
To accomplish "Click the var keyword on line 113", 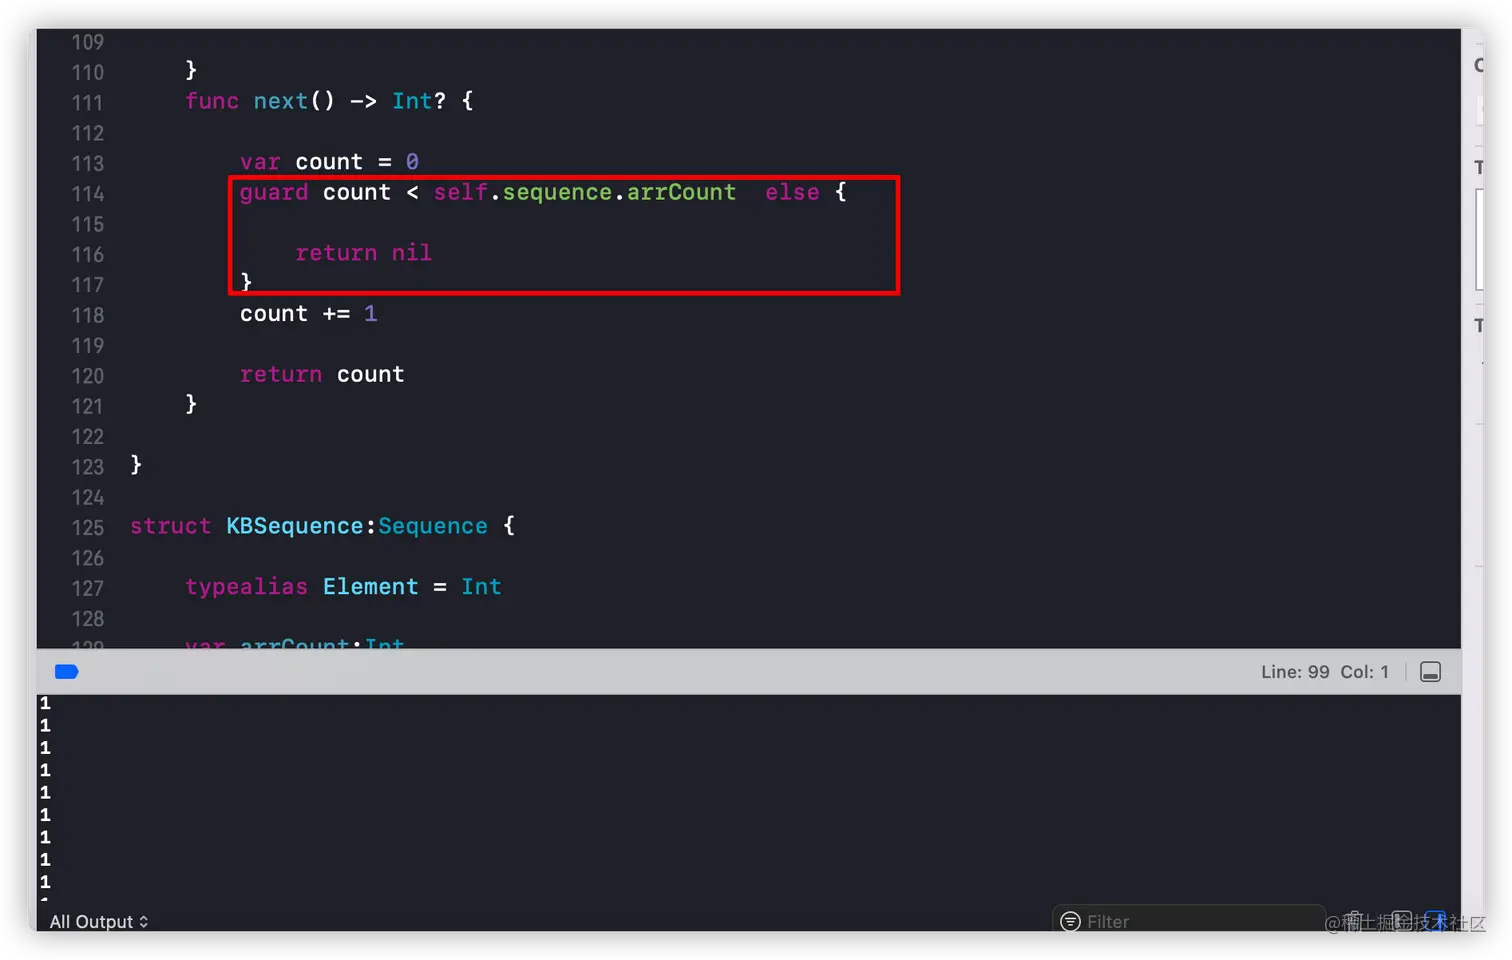I will point(260,162).
